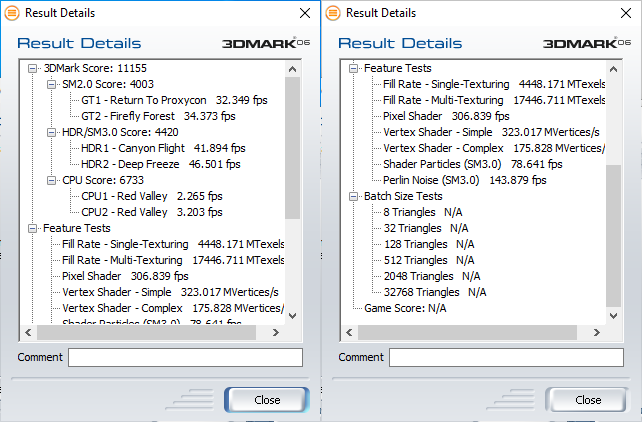Screen dimensions: 642x422
Task: Select 'CPU2 - Red Valley' row
Action: point(151,212)
